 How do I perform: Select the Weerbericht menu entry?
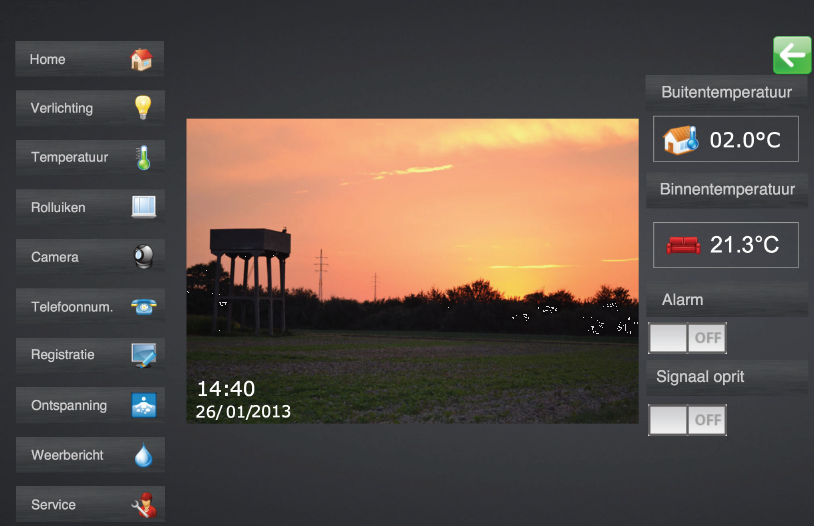pyautogui.click(x=90, y=455)
